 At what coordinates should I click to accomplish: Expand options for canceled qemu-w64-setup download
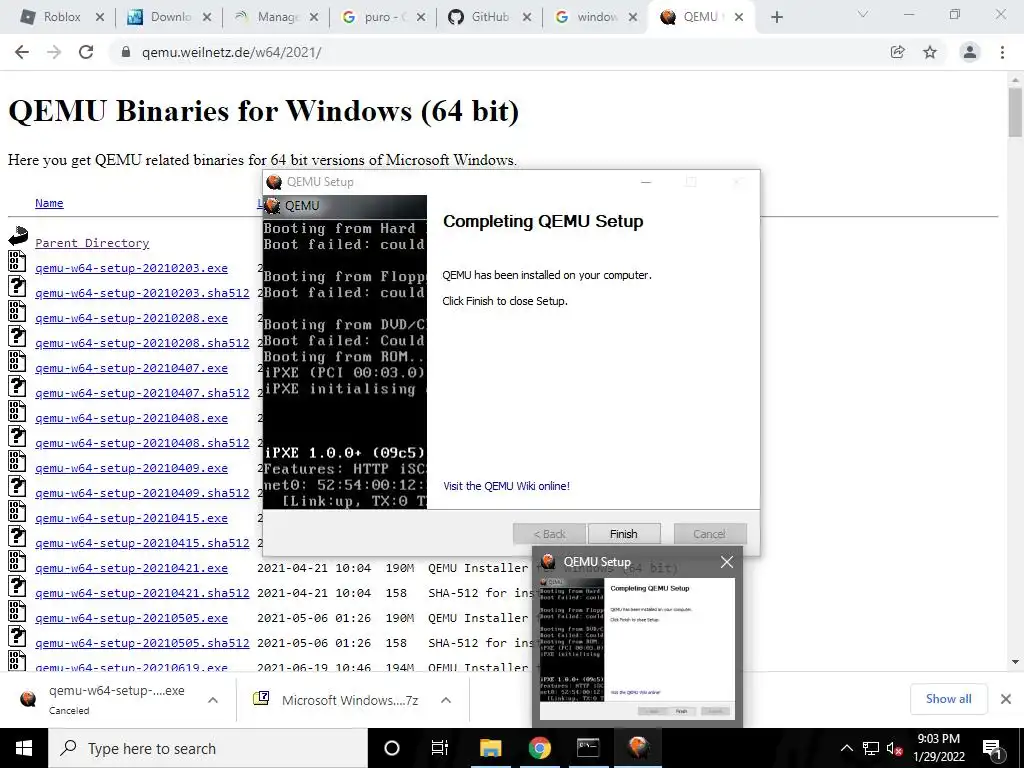(x=212, y=700)
